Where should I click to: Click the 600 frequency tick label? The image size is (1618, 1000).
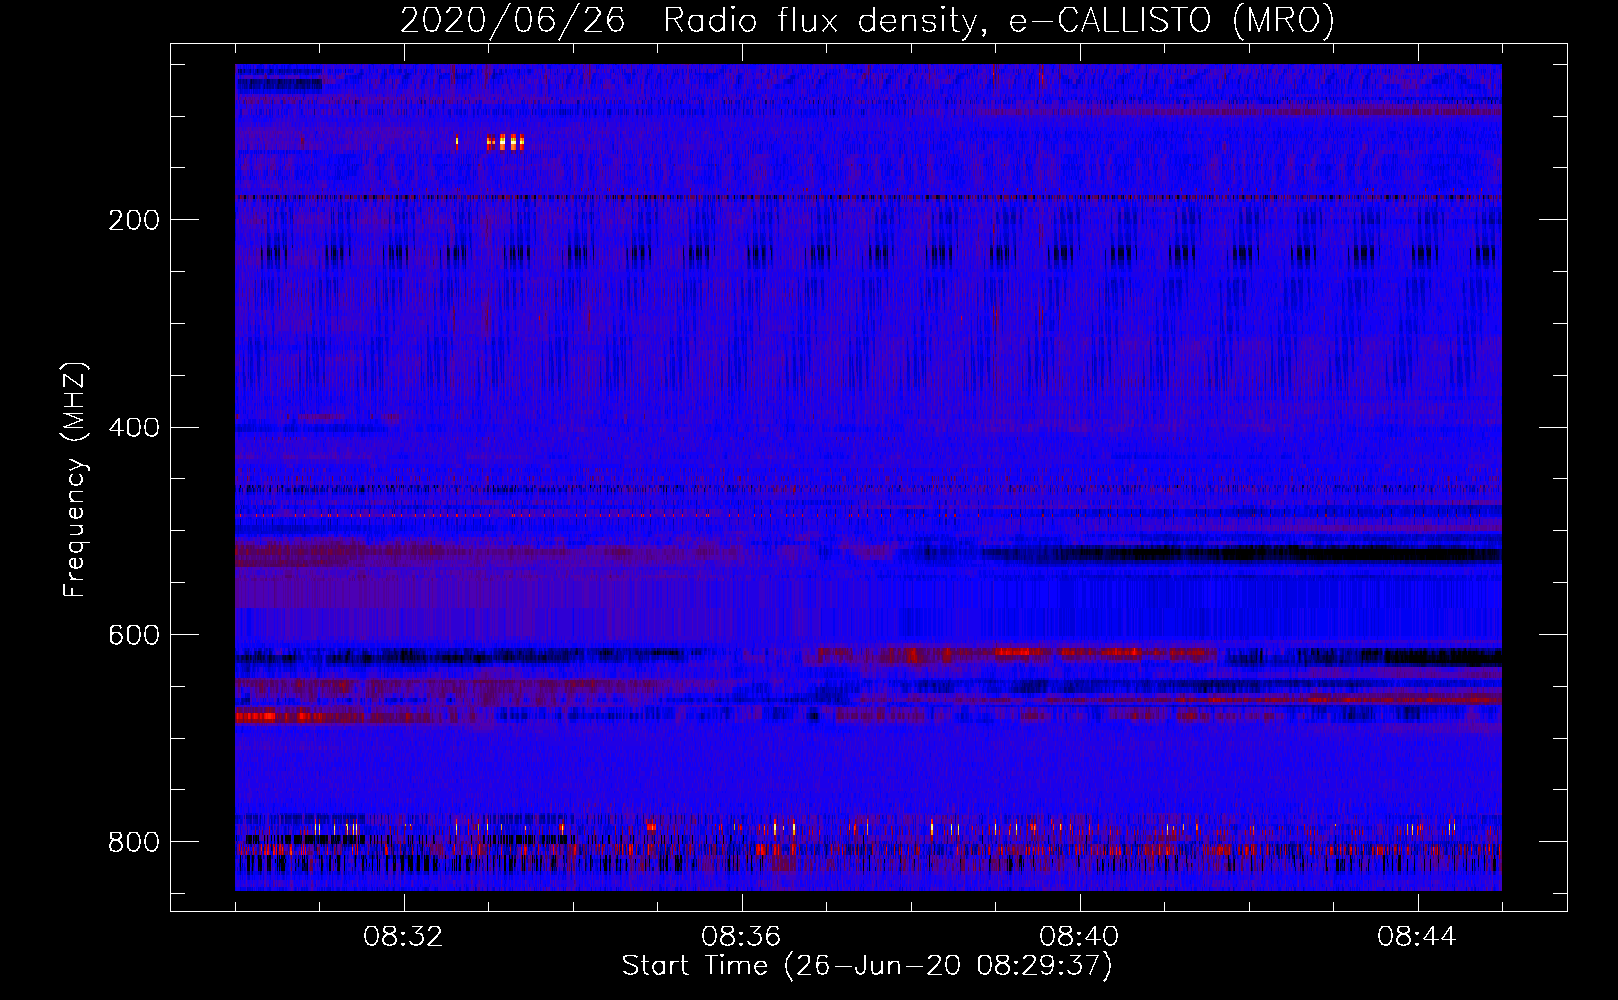pos(134,636)
